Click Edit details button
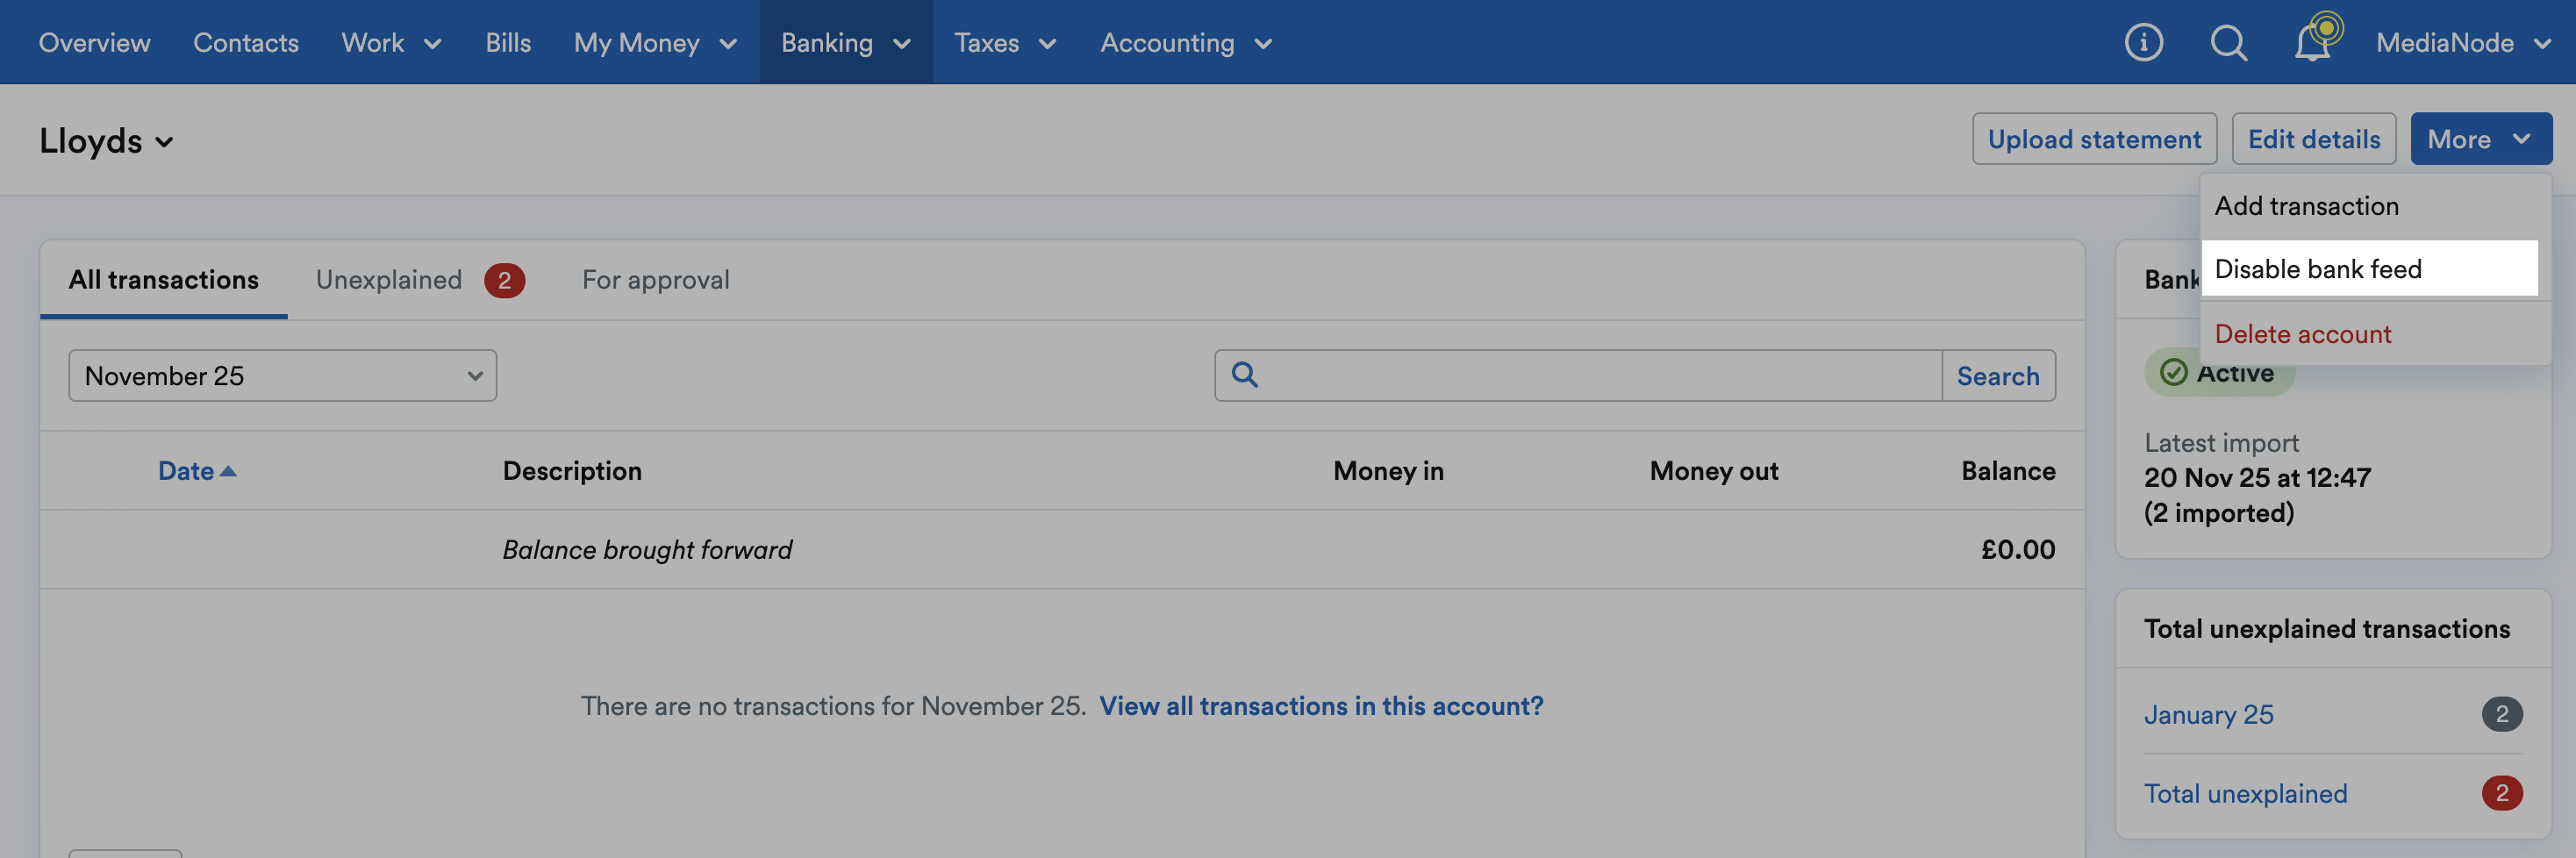The width and height of the screenshot is (2576, 858). click(2313, 139)
